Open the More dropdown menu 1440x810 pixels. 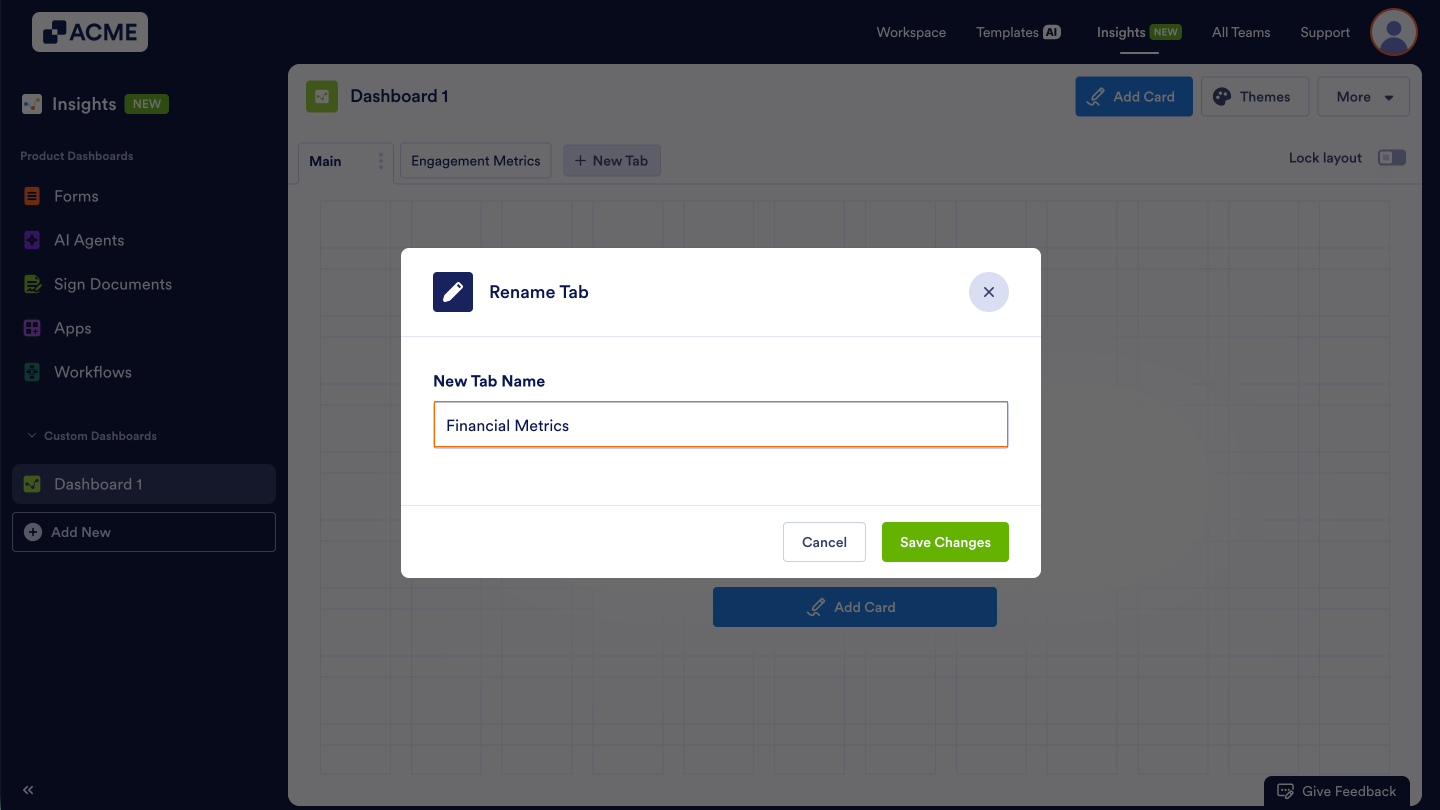tap(1363, 96)
